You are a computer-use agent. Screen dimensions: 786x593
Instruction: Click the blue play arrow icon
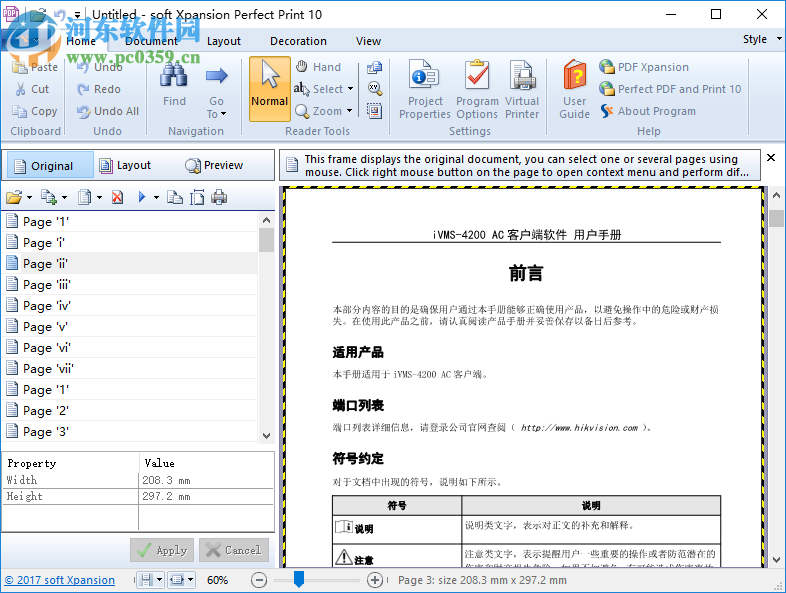point(142,197)
